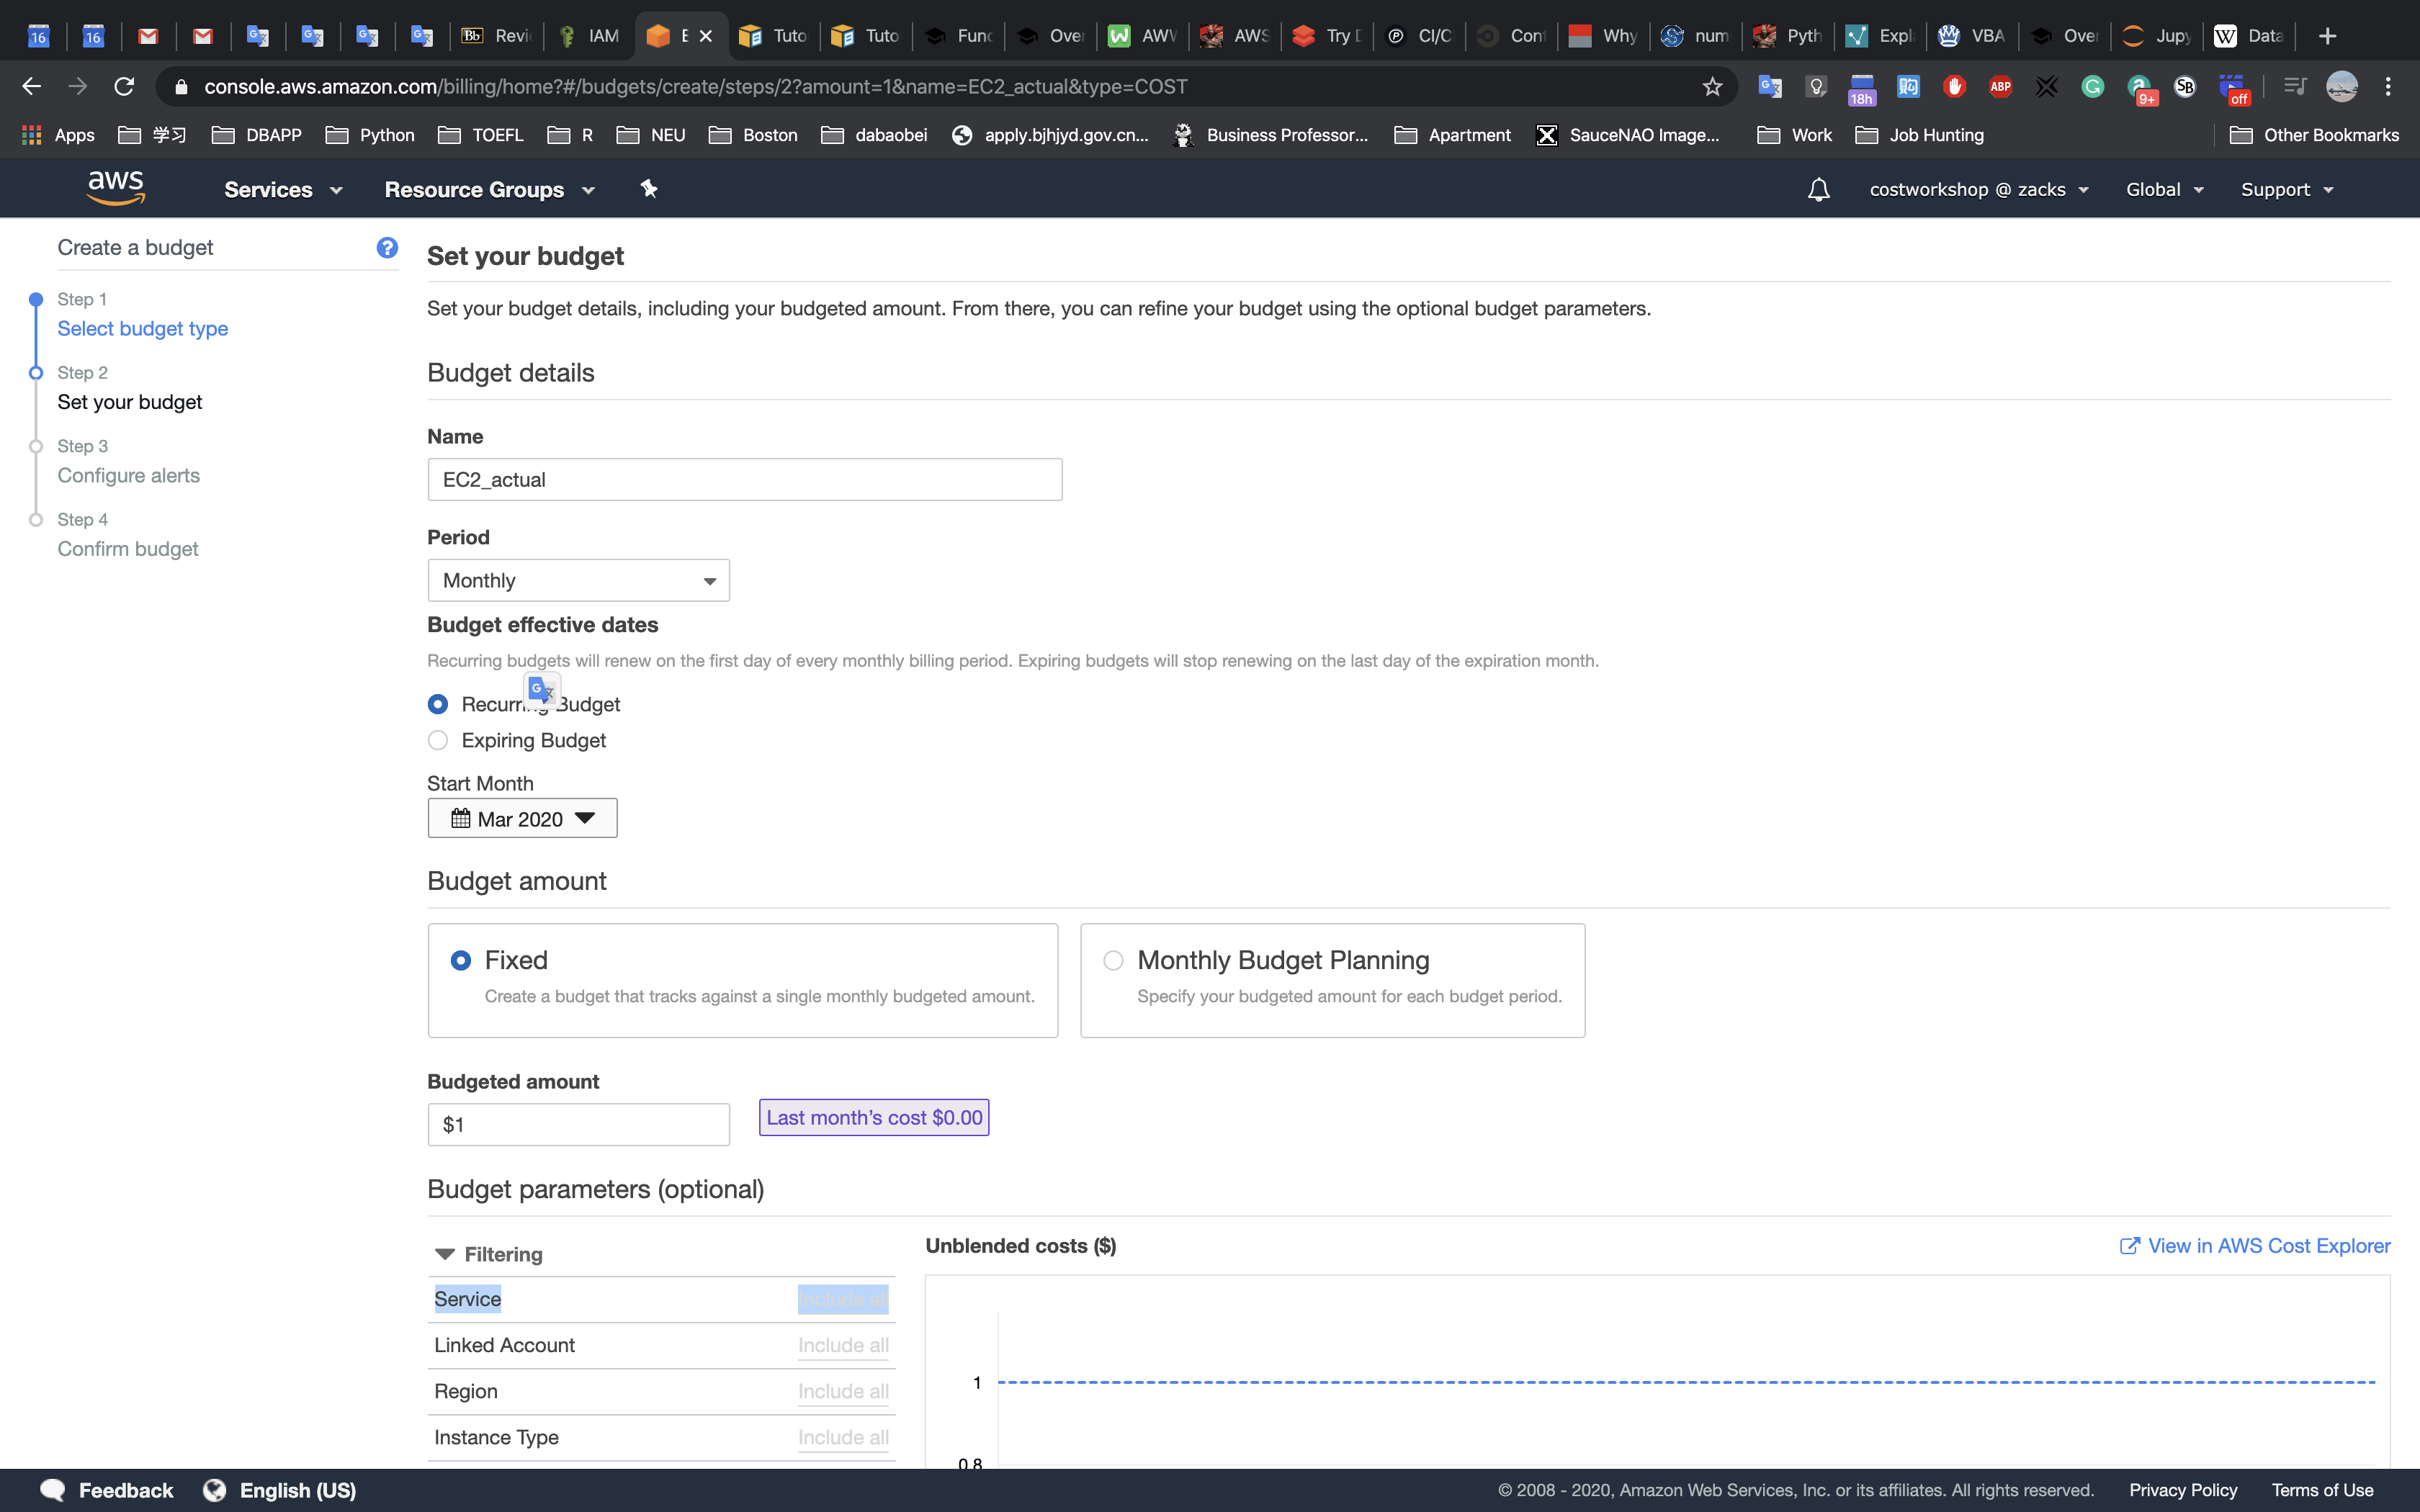Click the blue help question mark icon
2420x1512 pixels.
(387, 247)
